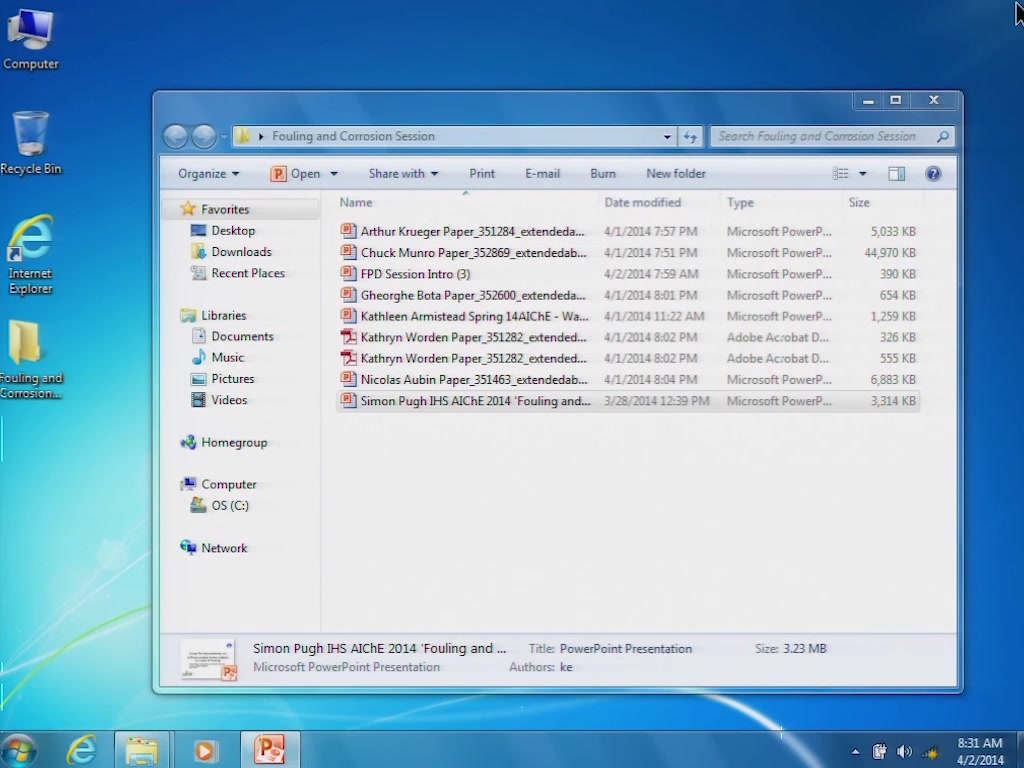Edit the Authors value ke in details pane
The height and width of the screenshot is (768, 1024).
(x=566, y=667)
